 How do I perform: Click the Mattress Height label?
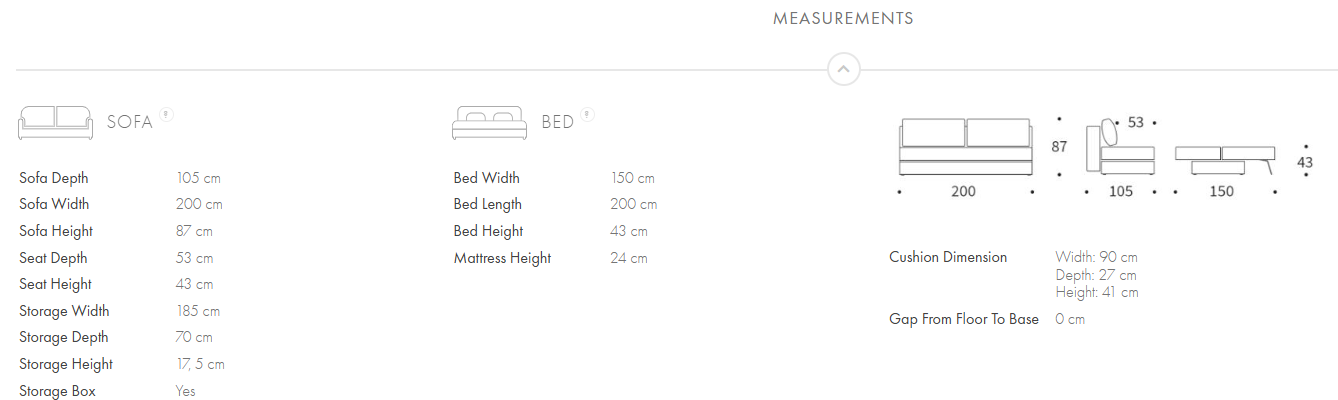point(502,258)
